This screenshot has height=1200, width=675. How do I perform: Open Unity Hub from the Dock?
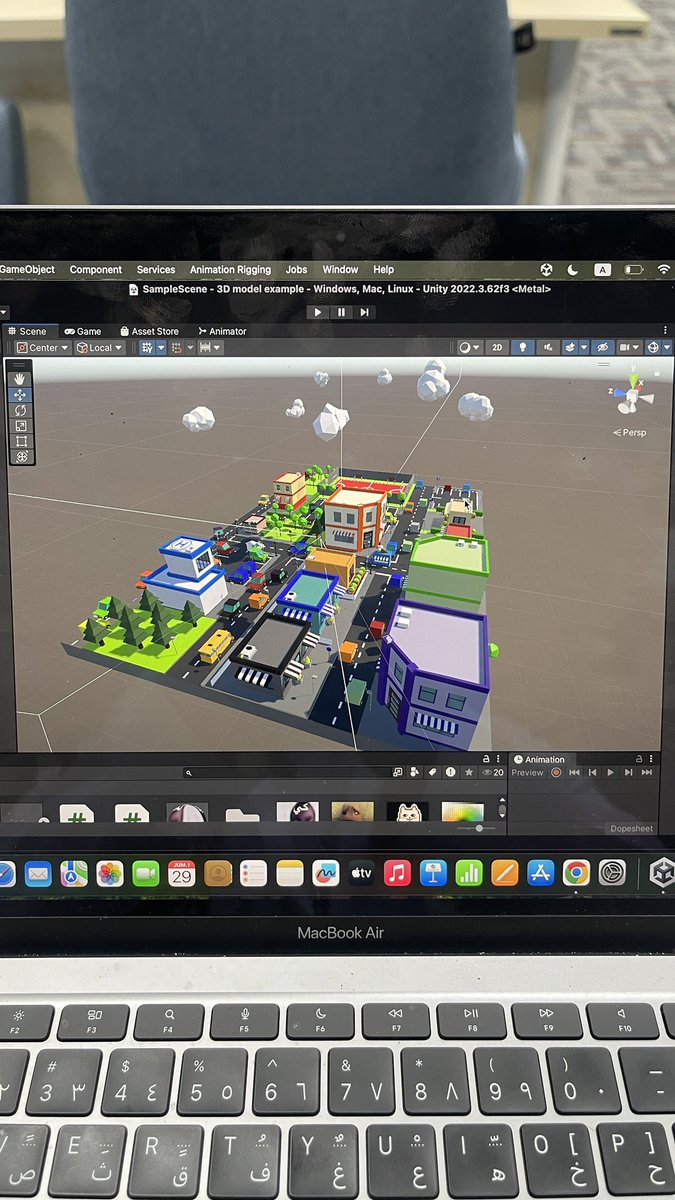pyautogui.click(x=662, y=872)
